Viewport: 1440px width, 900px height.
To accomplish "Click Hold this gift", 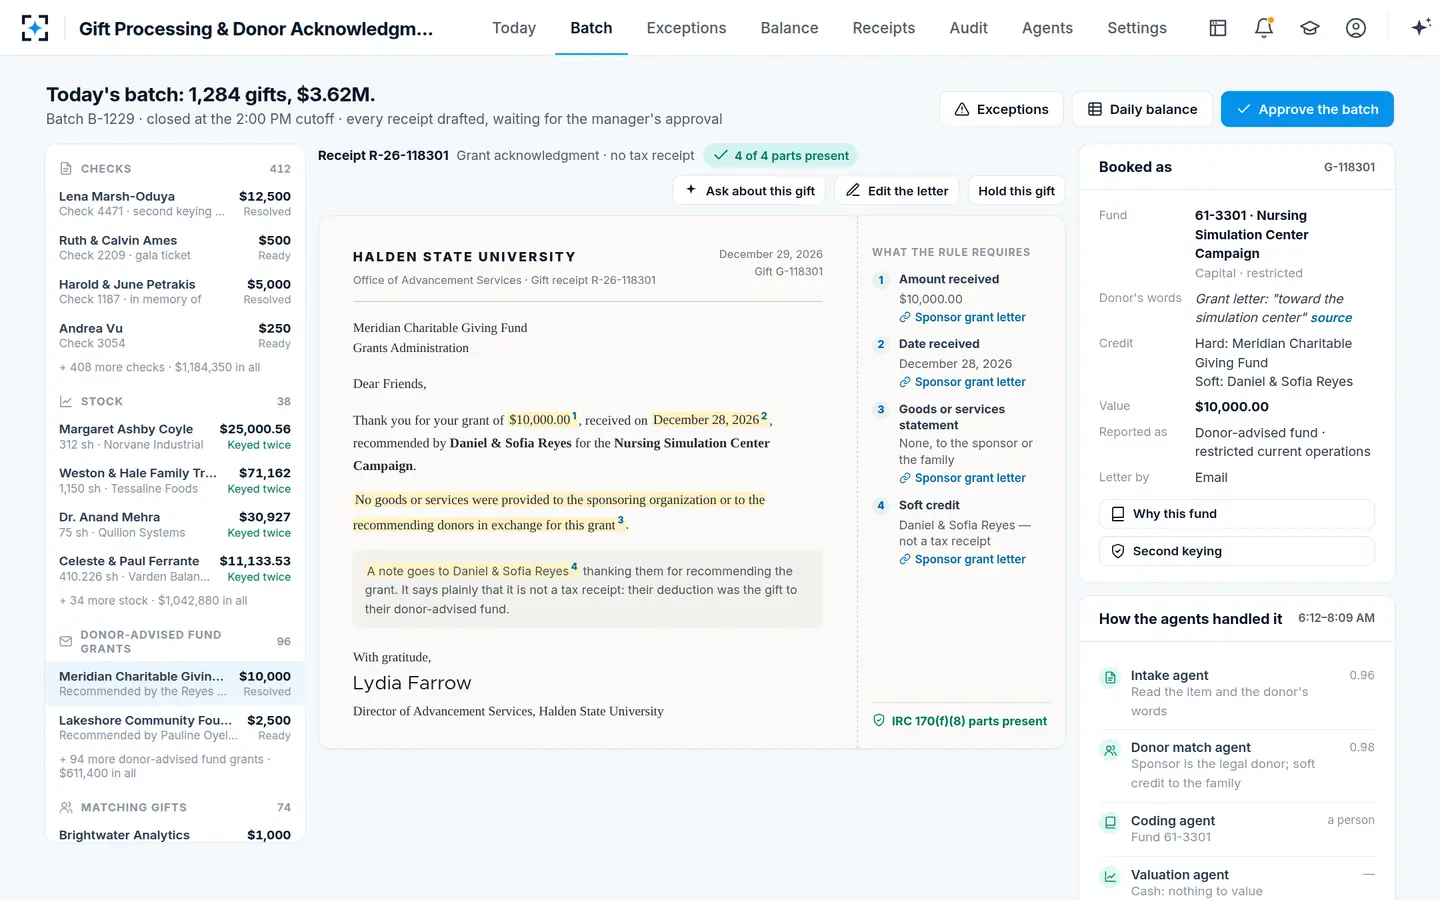I will (x=1016, y=191).
